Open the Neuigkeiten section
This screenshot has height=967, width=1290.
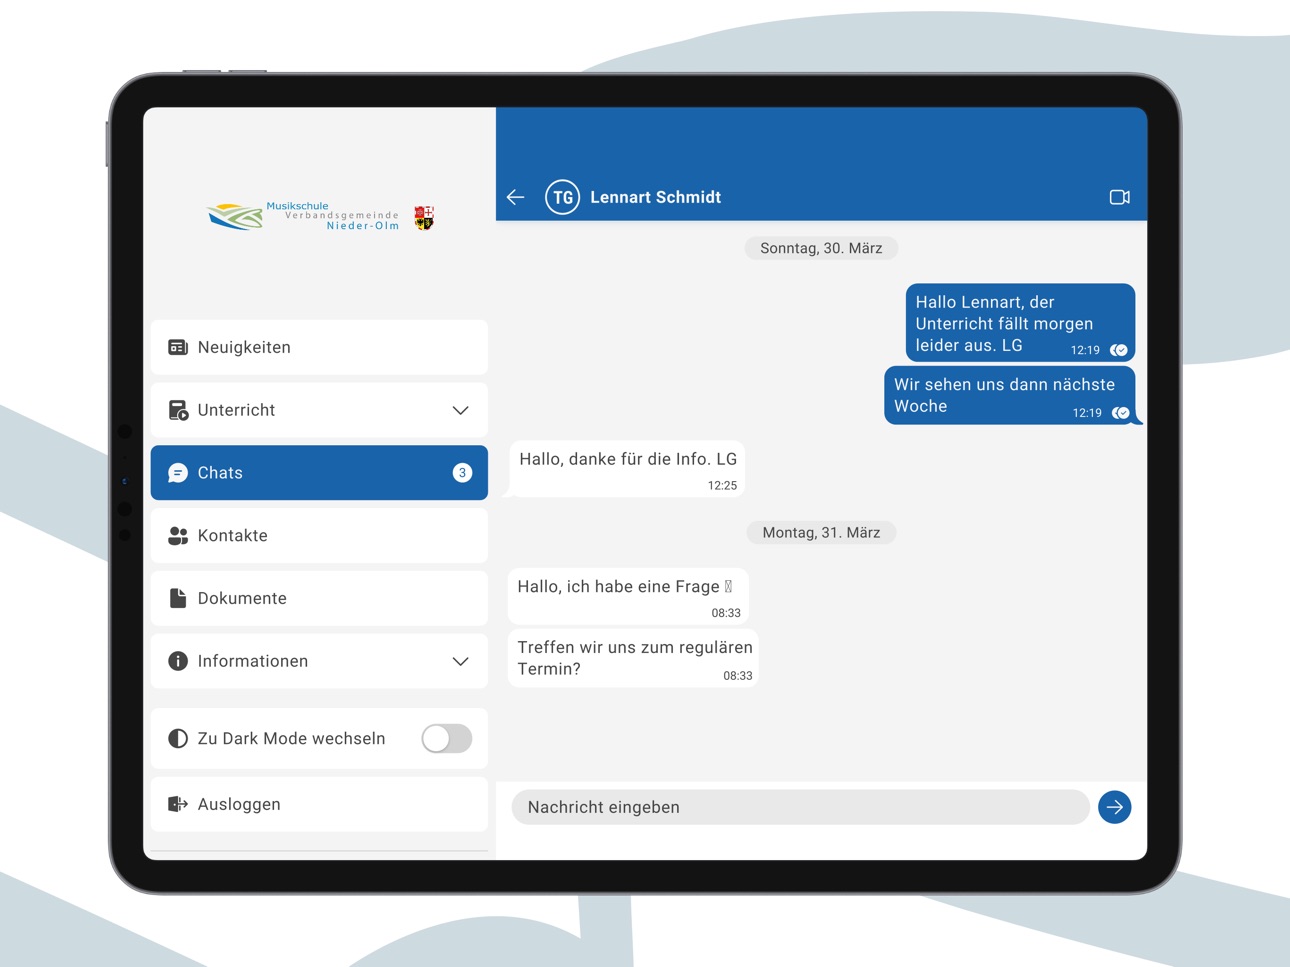point(319,347)
